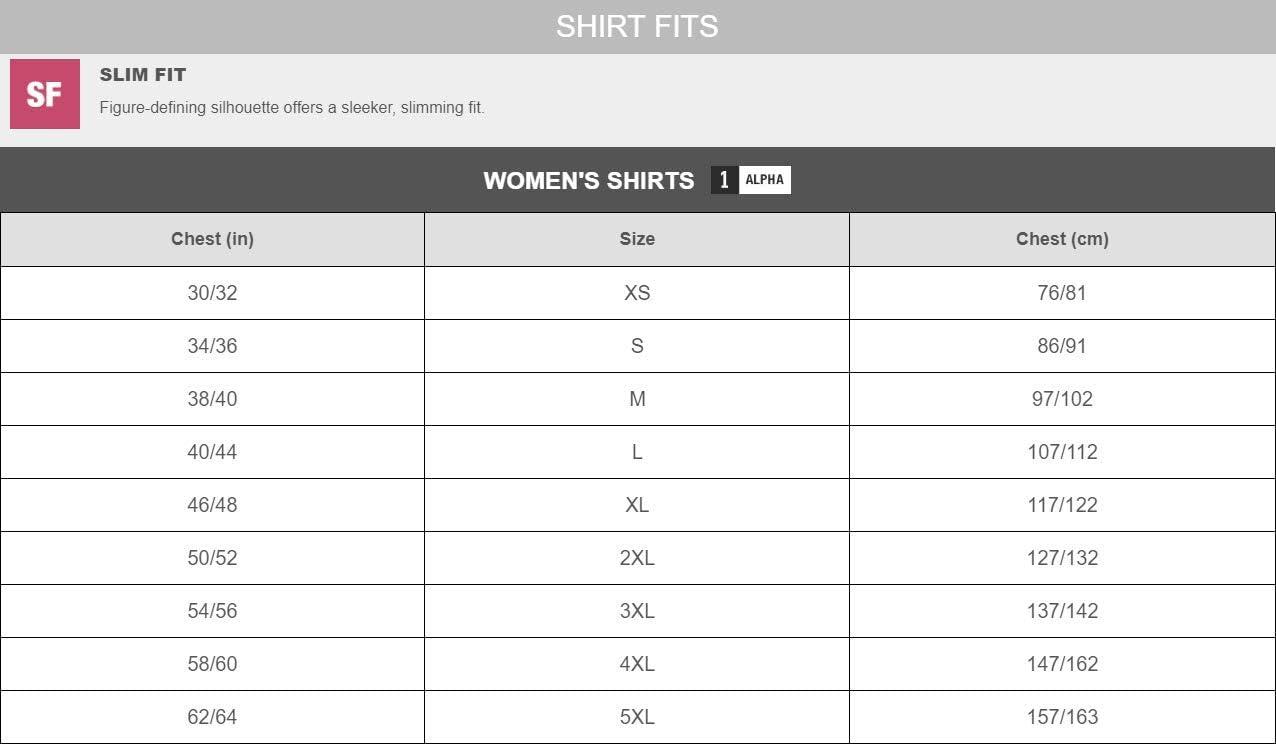The width and height of the screenshot is (1276, 744).
Task: Click the 5XL size cell
Action: pyautogui.click(x=637, y=717)
